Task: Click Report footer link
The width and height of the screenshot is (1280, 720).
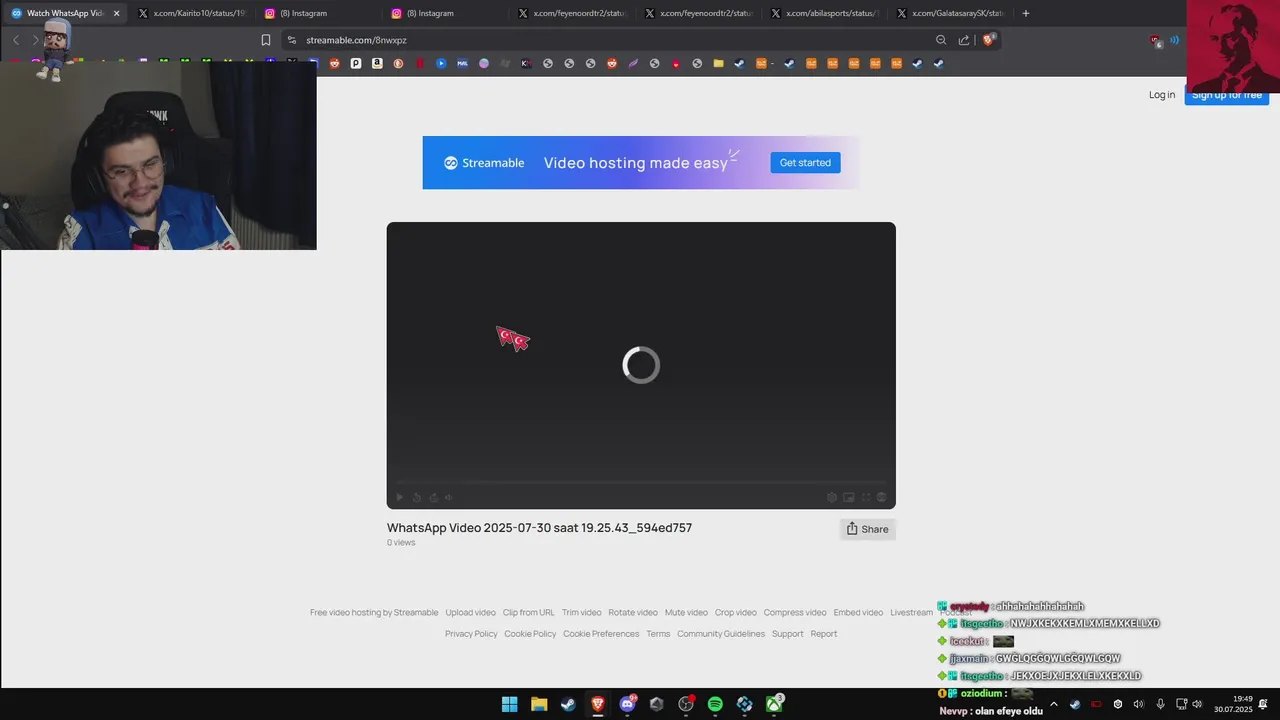Action: coord(824,634)
